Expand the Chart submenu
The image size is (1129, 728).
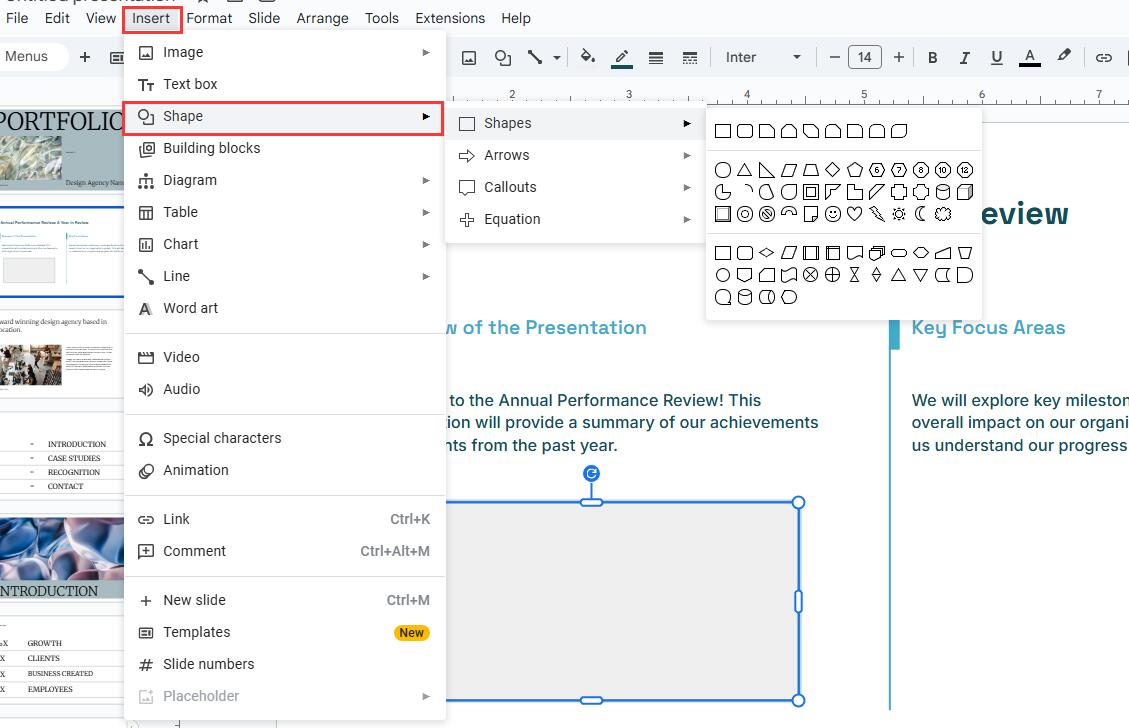coord(284,245)
